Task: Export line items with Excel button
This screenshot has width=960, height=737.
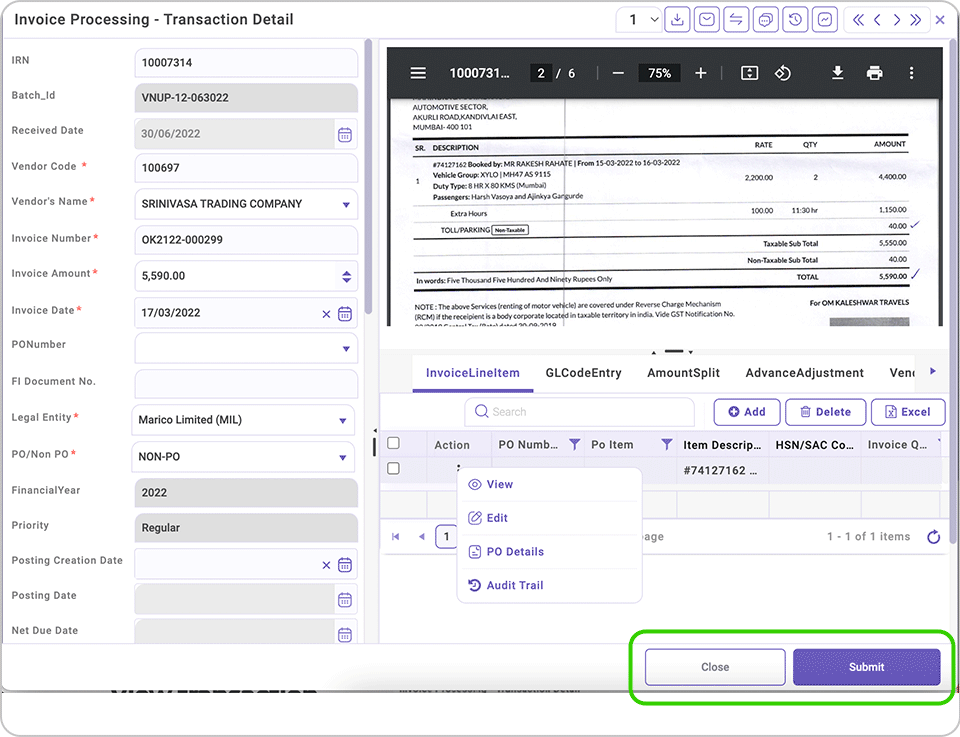Action: (908, 412)
